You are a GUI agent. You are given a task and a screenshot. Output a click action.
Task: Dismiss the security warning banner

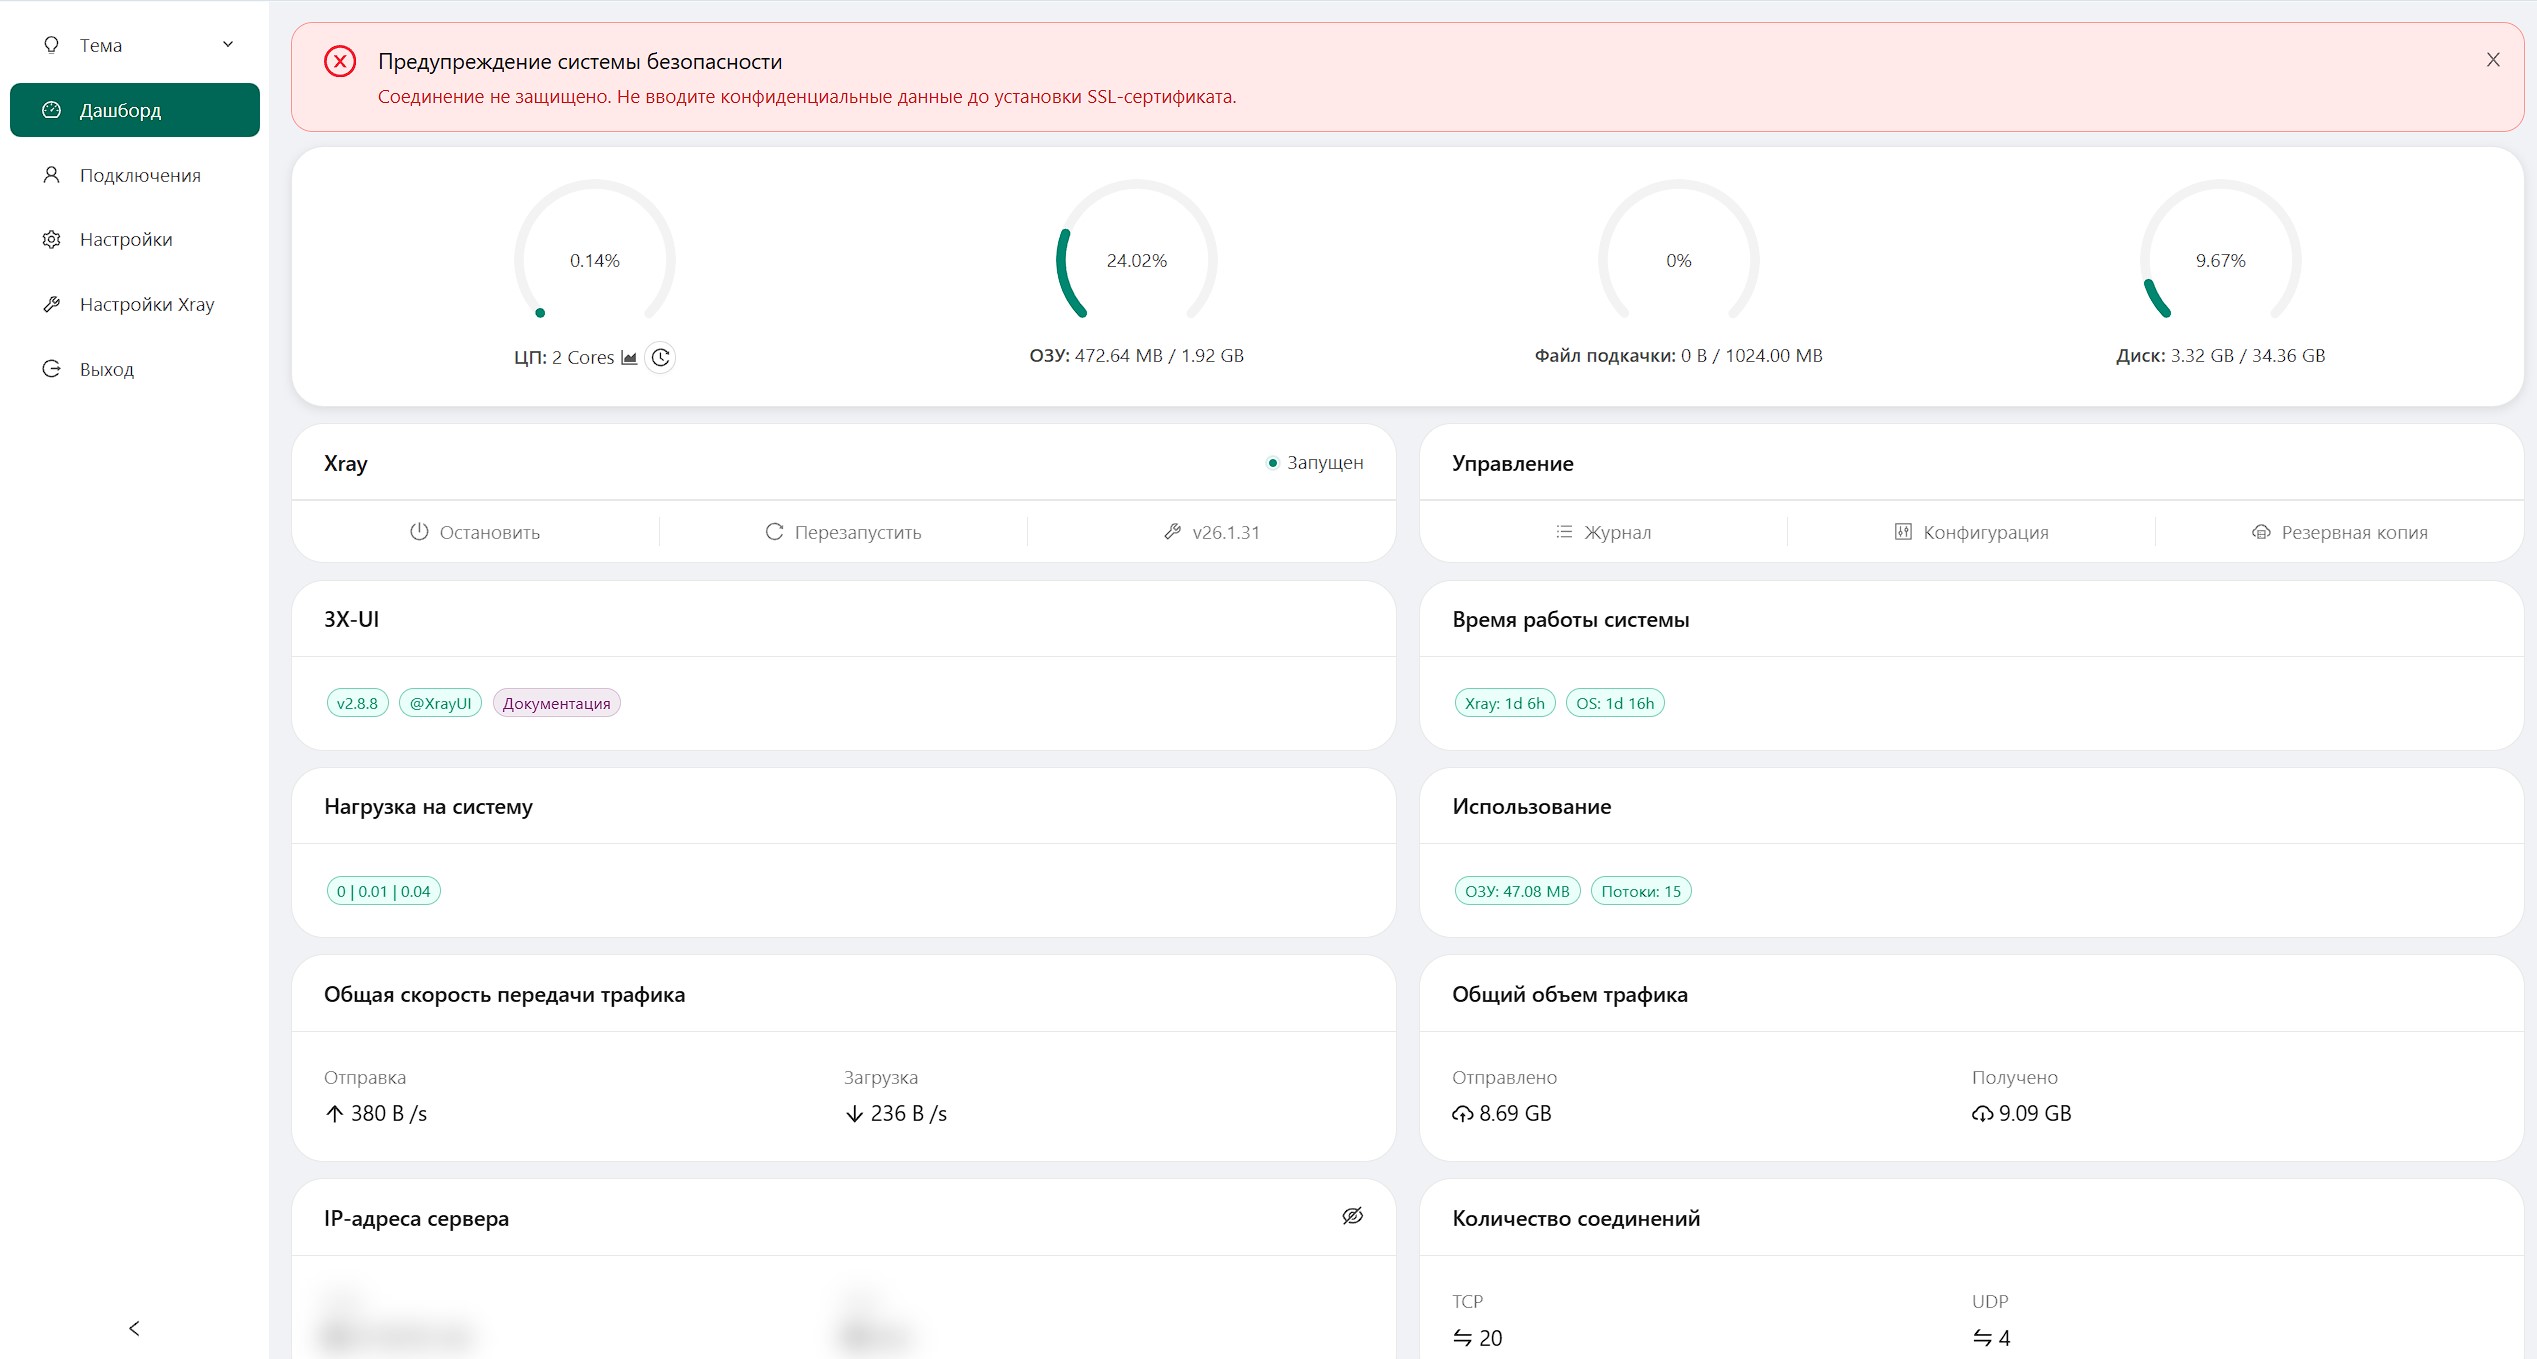pyautogui.click(x=2493, y=60)
